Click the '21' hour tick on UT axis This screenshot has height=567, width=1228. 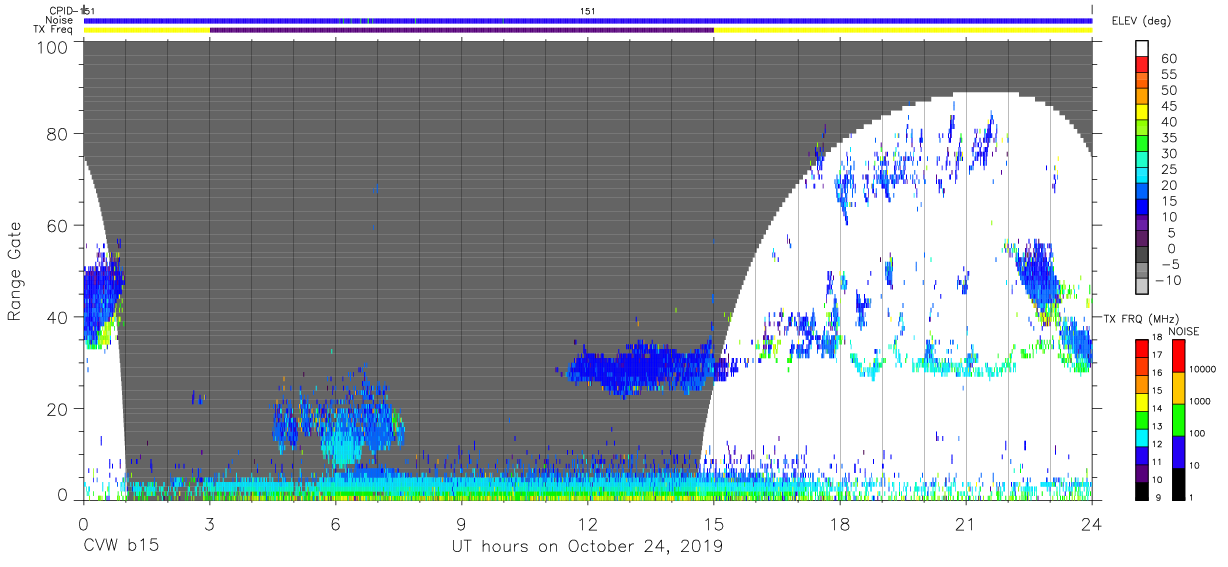click(x=966, y=523)
